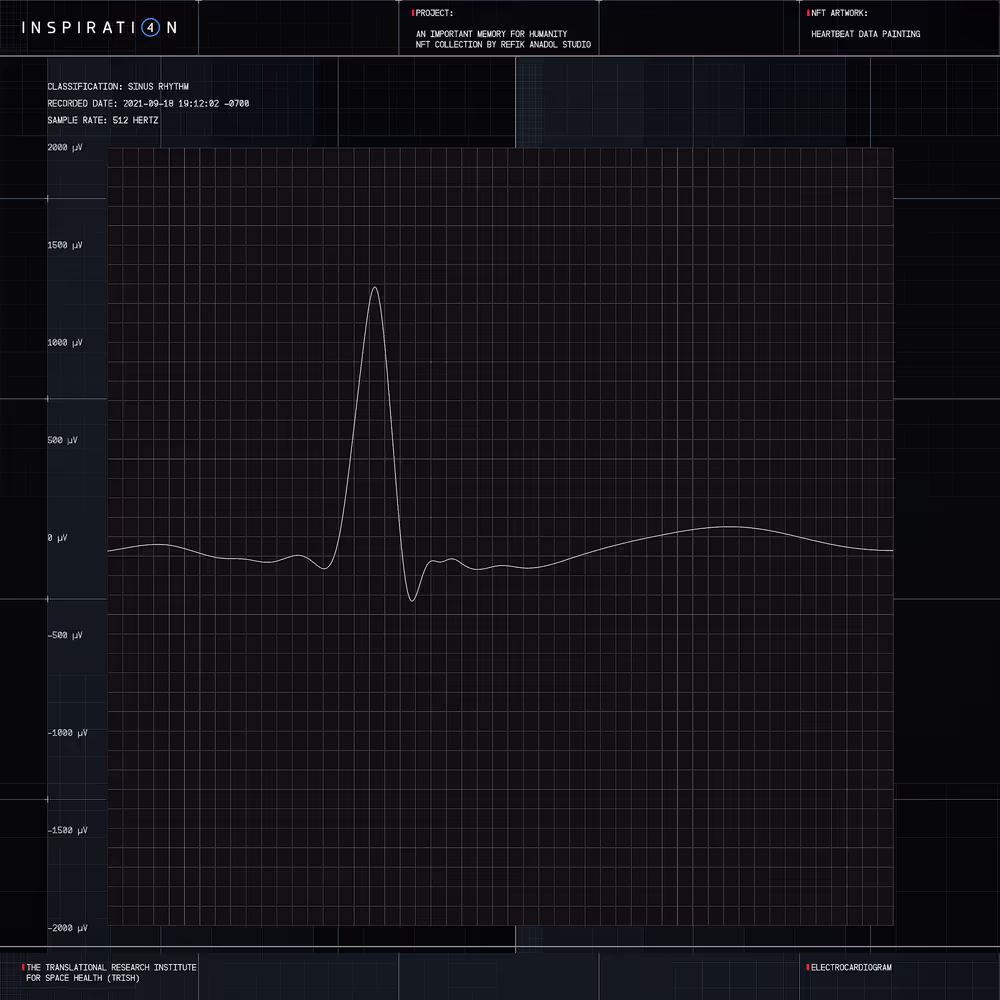Click "SAMPLE RATE: 512 HERTZ" text

pyautogui.click(x=103, y=120)
